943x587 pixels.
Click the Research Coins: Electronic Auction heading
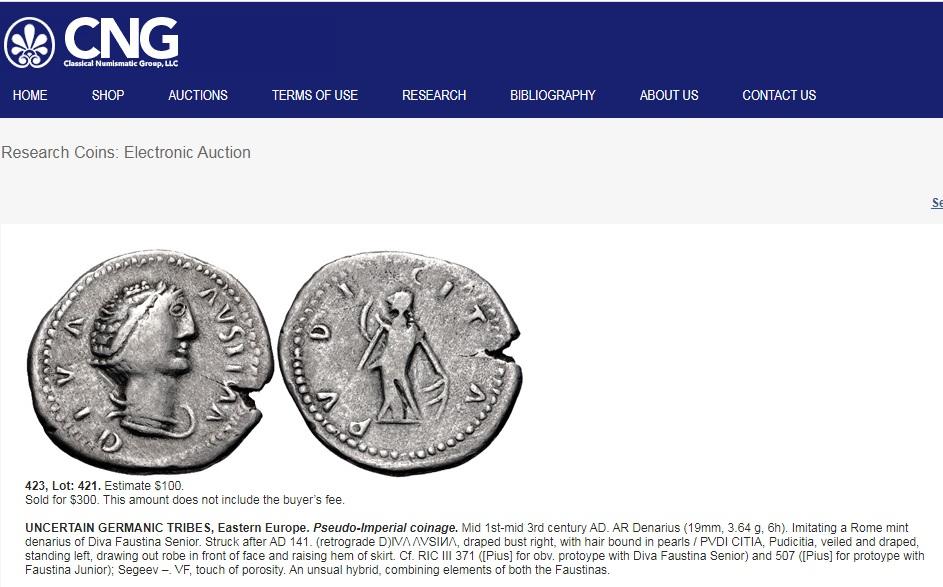[x=126, y=153]
